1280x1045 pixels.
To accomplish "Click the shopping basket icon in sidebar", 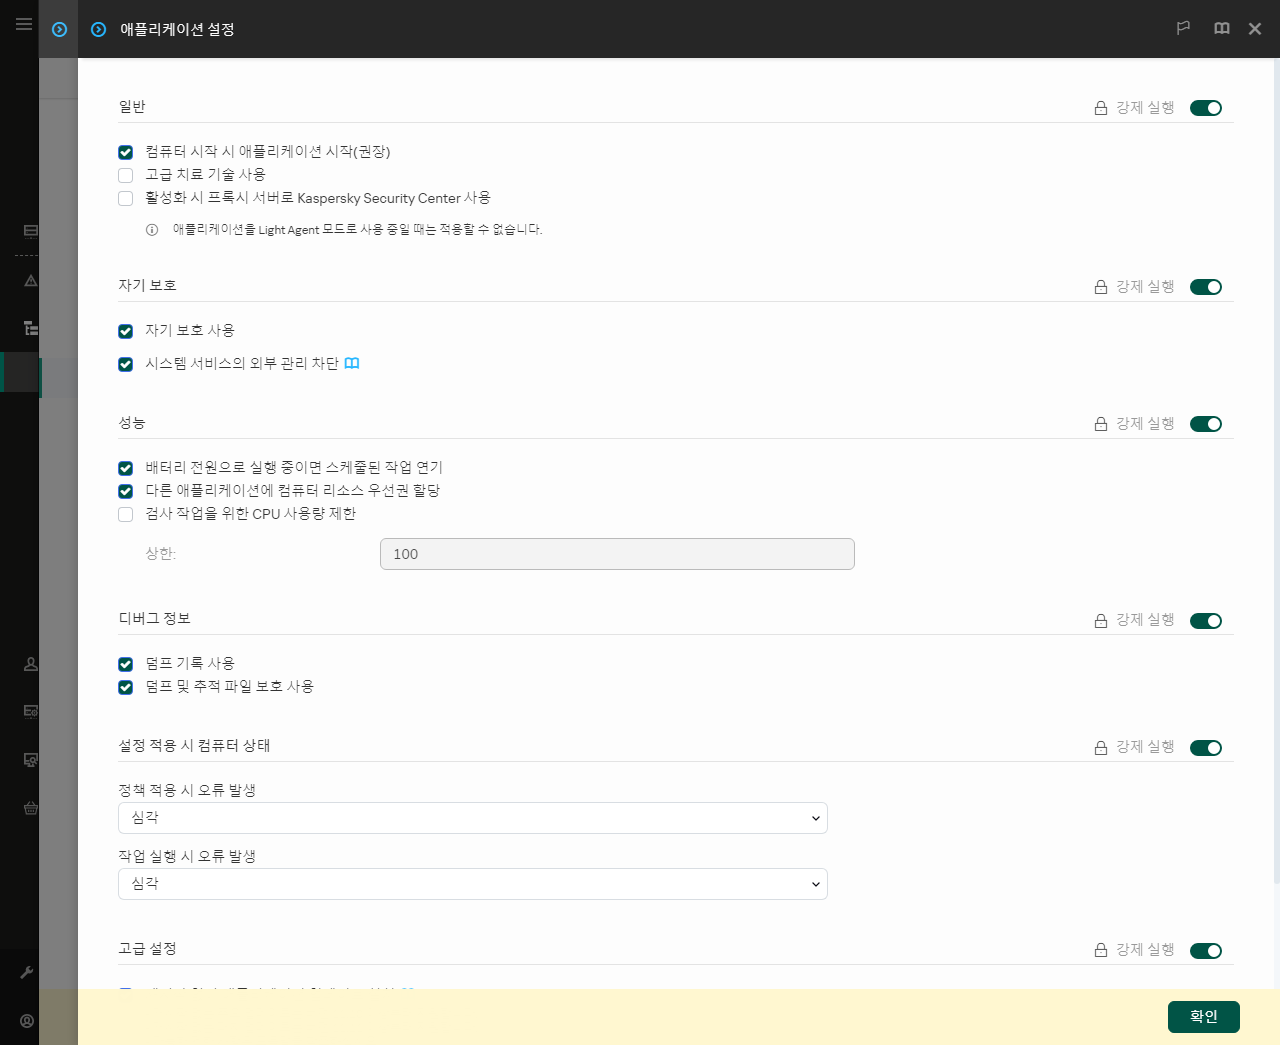I will click(x=31, y=808).
